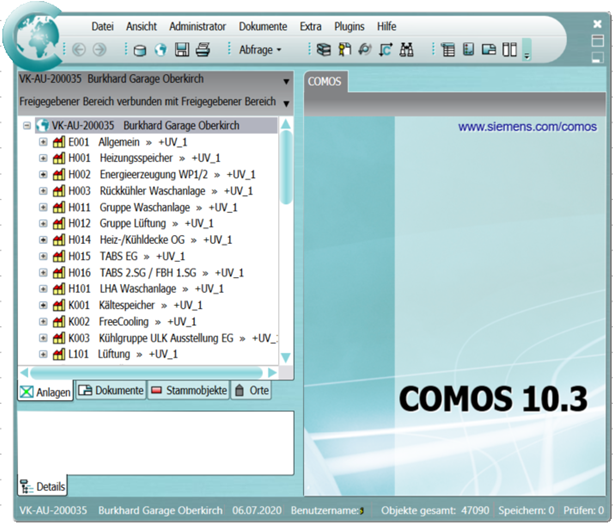The image size is (613, 525).
Task: Click the COMOS globe application button
Action: click(36, 37)
